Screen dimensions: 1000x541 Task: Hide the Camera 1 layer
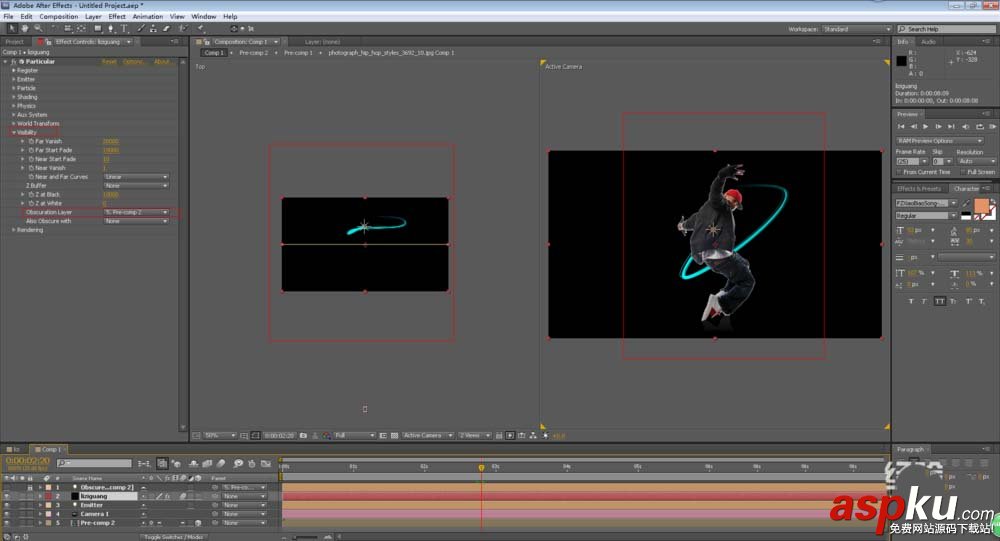6,514
